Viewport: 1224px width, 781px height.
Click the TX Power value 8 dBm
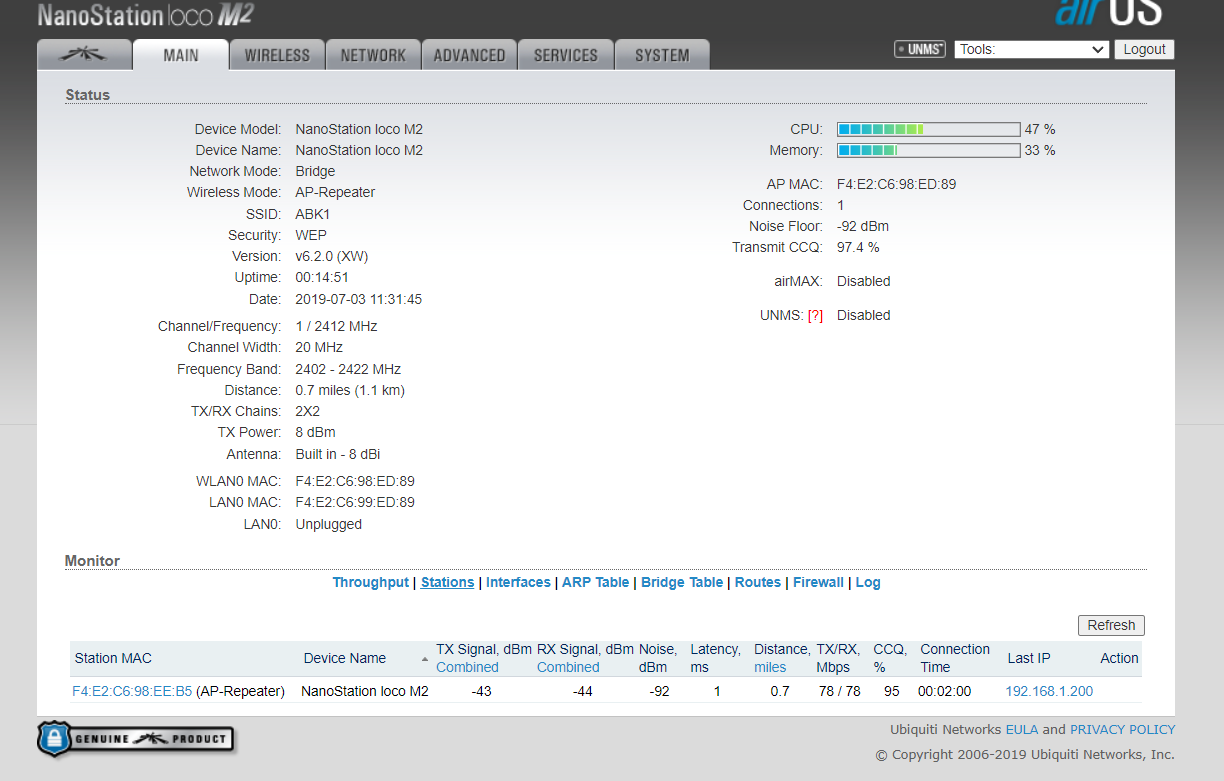[x=315, y=432]
